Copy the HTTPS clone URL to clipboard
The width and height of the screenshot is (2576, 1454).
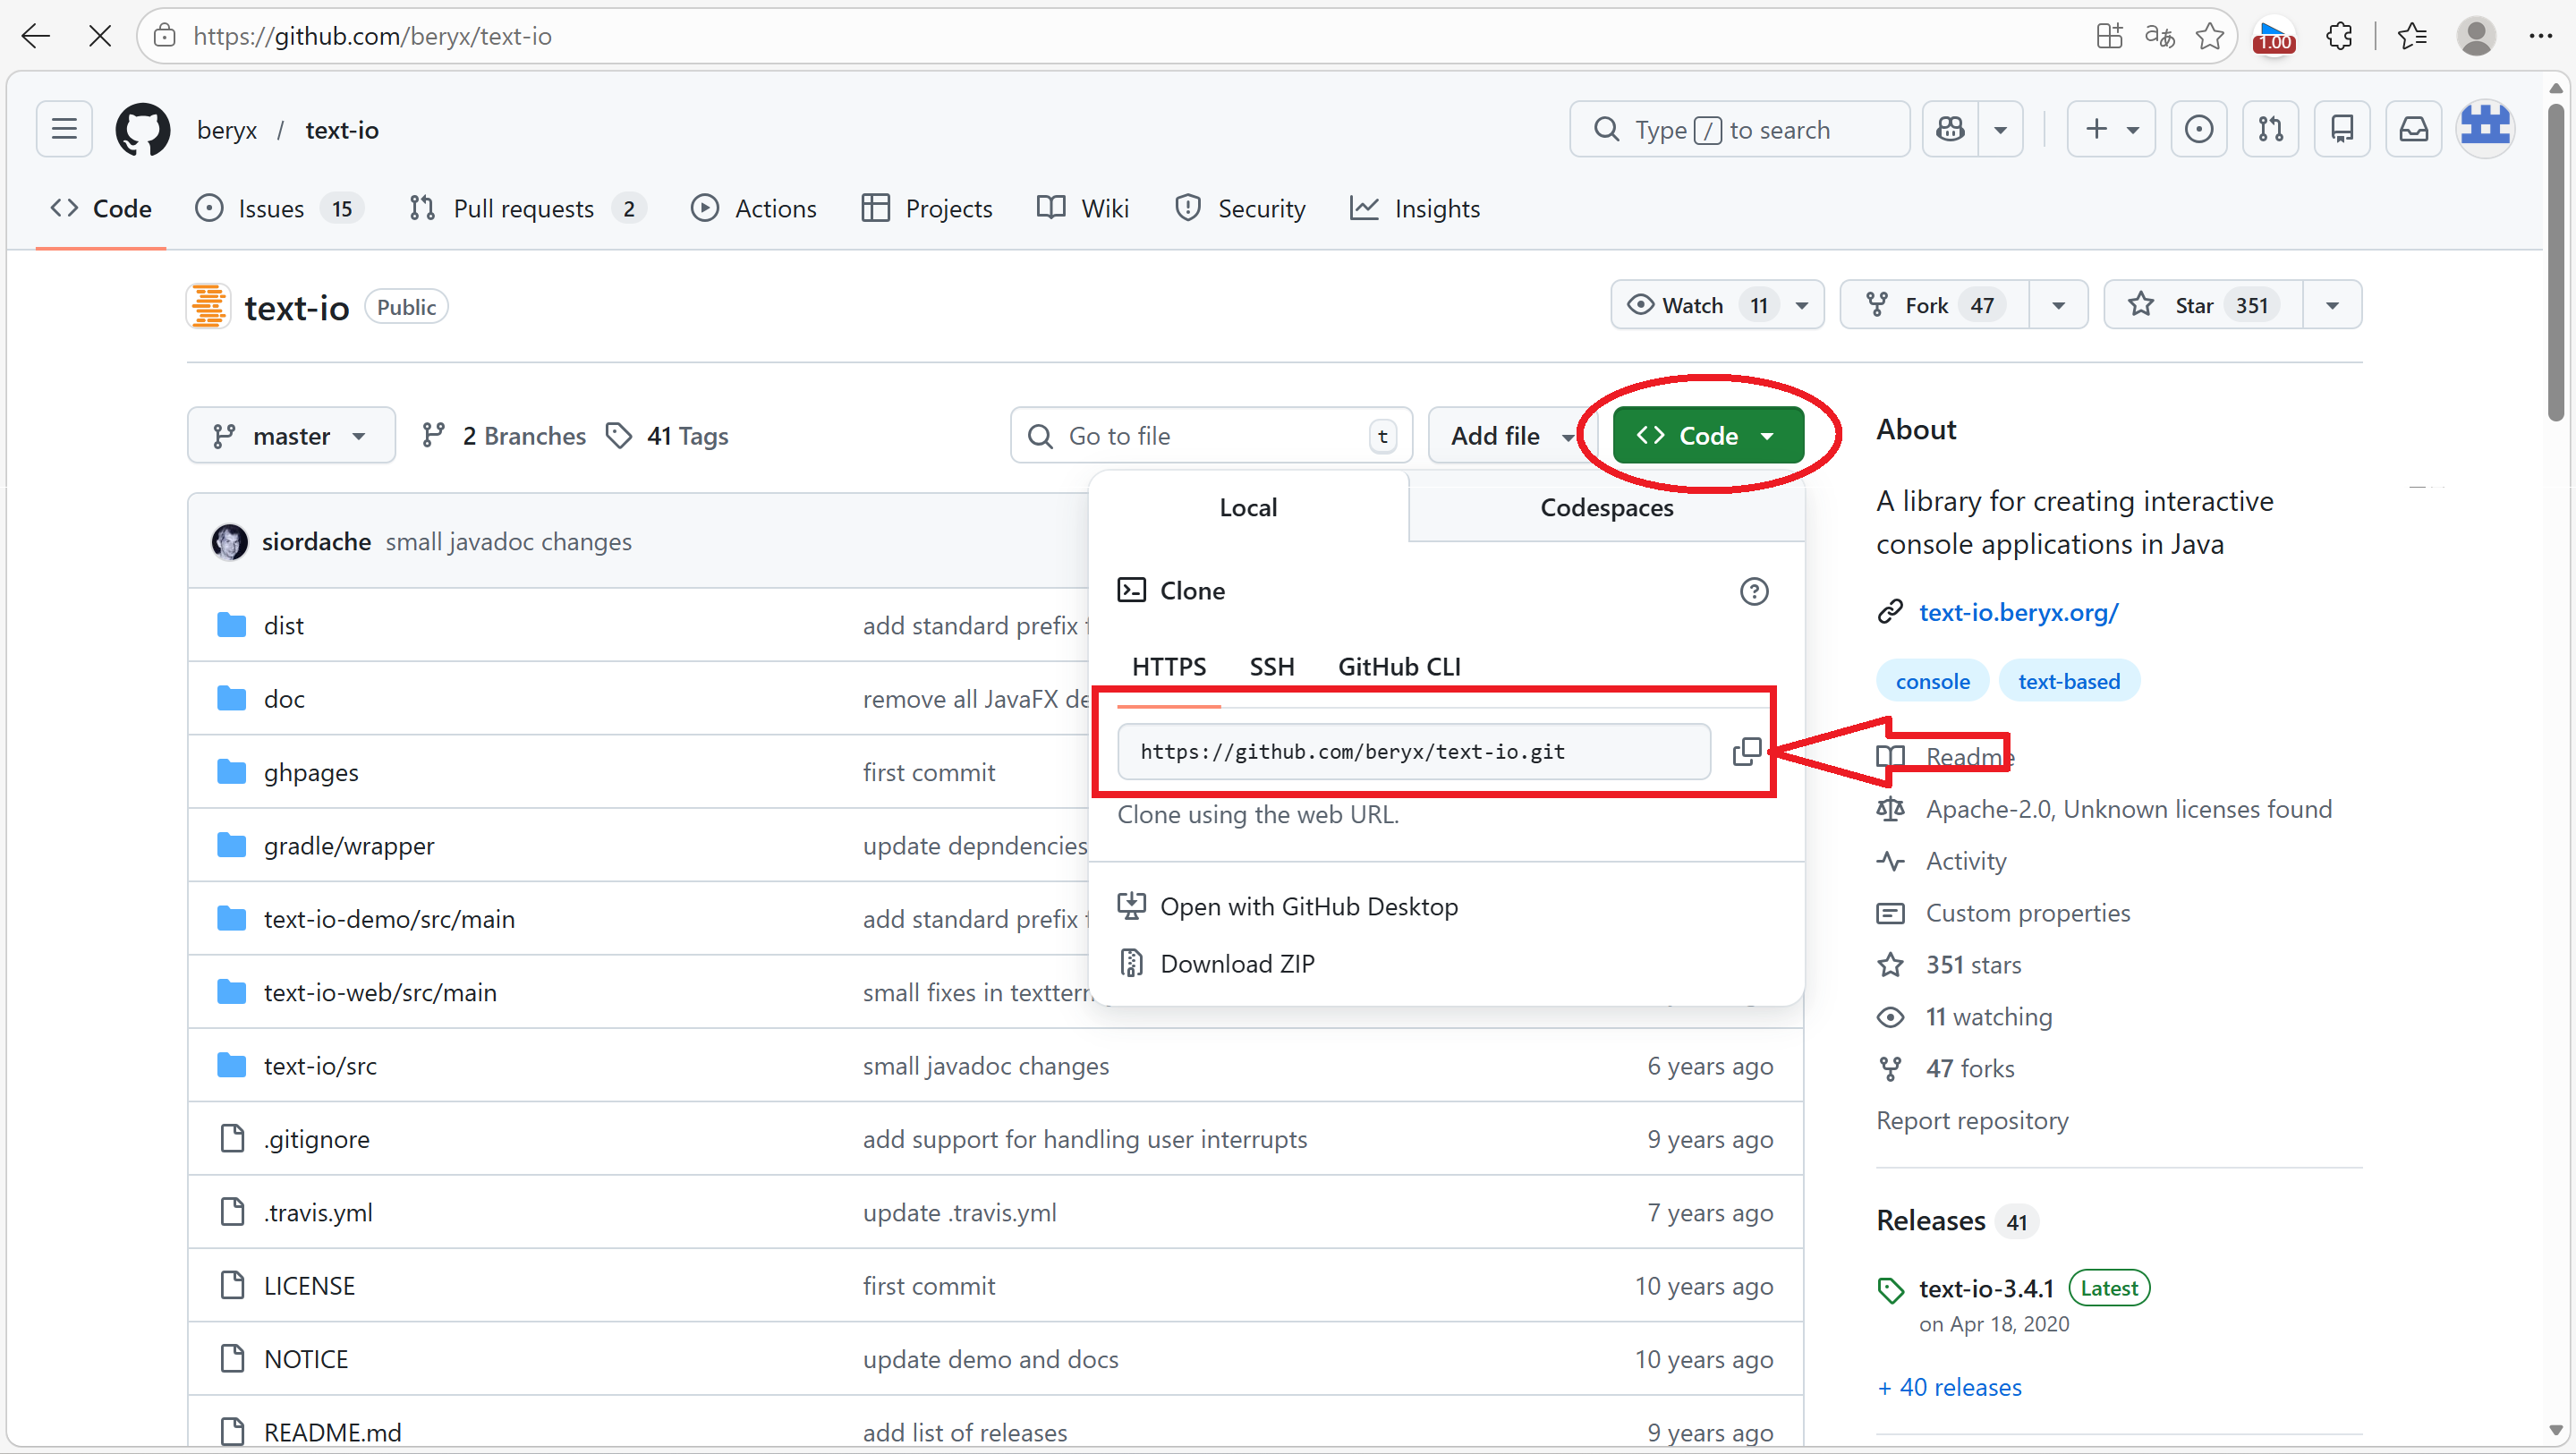[x=1746, y=751]
